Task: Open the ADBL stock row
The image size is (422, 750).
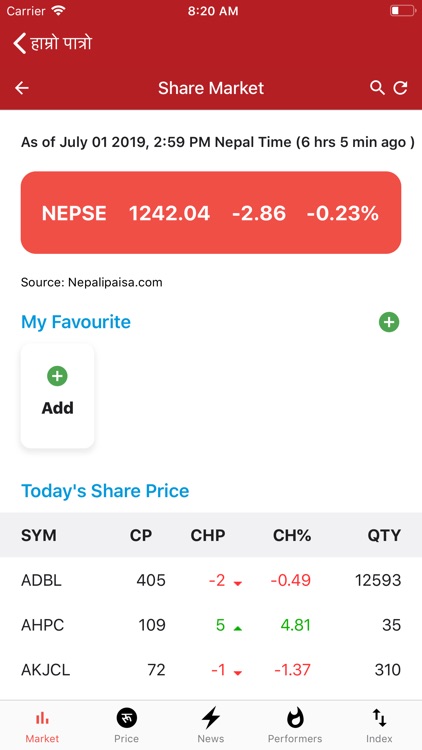Action: (211, 580)
